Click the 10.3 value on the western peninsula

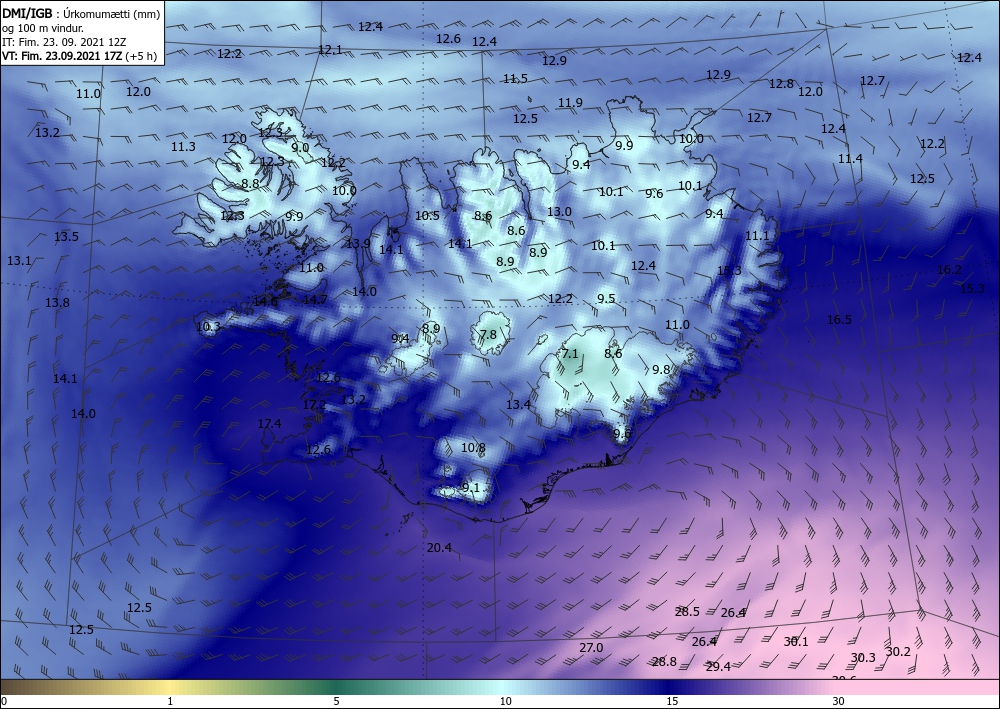[x=209, y=327]
